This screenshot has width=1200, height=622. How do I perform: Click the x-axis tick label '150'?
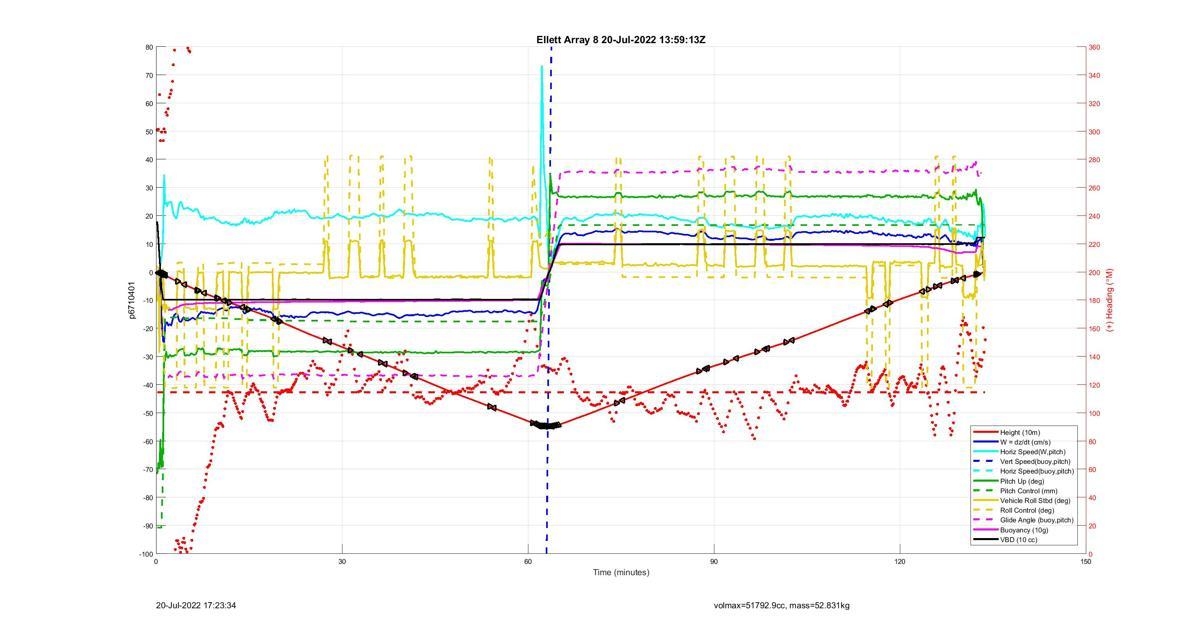tap(1086, 562)
